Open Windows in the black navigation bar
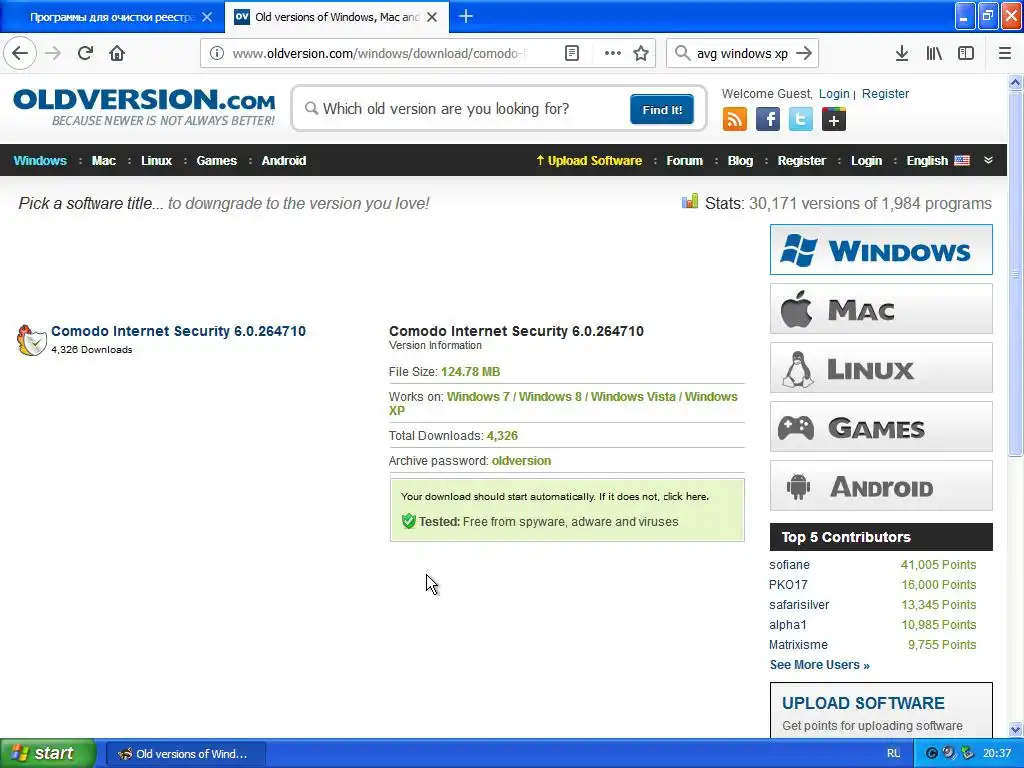Screen dimensions: 1024x768 [x=40, y=161]
